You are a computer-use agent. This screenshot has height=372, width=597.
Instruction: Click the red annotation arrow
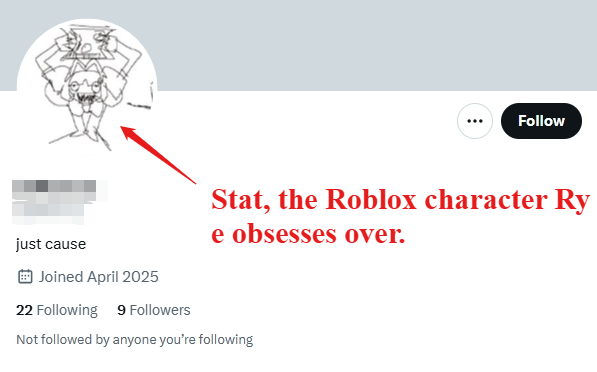pos(158,155)
